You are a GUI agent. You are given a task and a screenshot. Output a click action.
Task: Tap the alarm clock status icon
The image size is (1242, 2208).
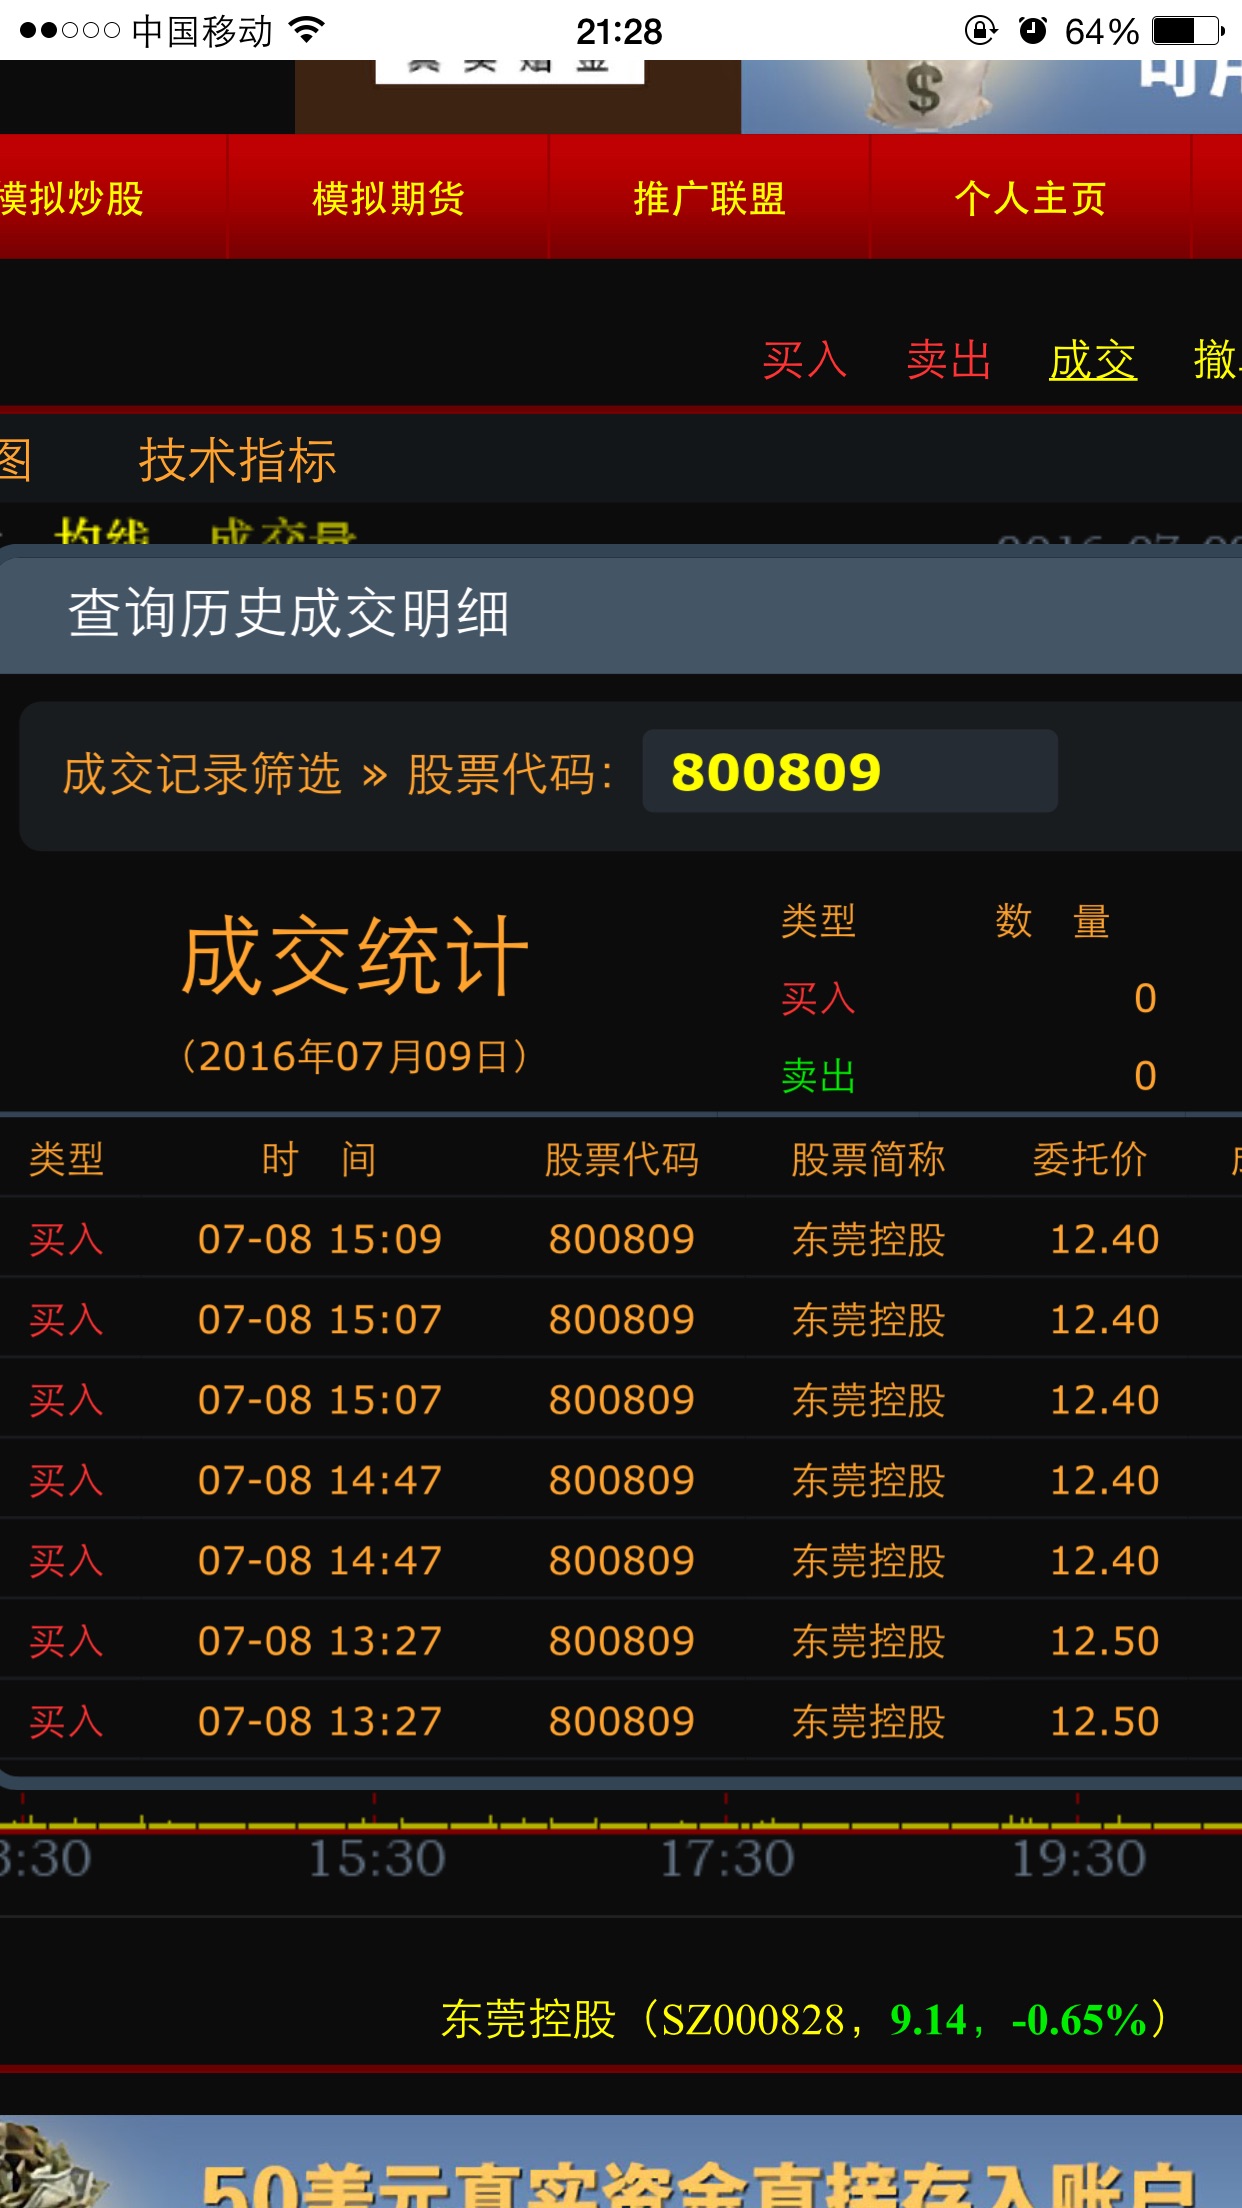[x=1032, y=31]
